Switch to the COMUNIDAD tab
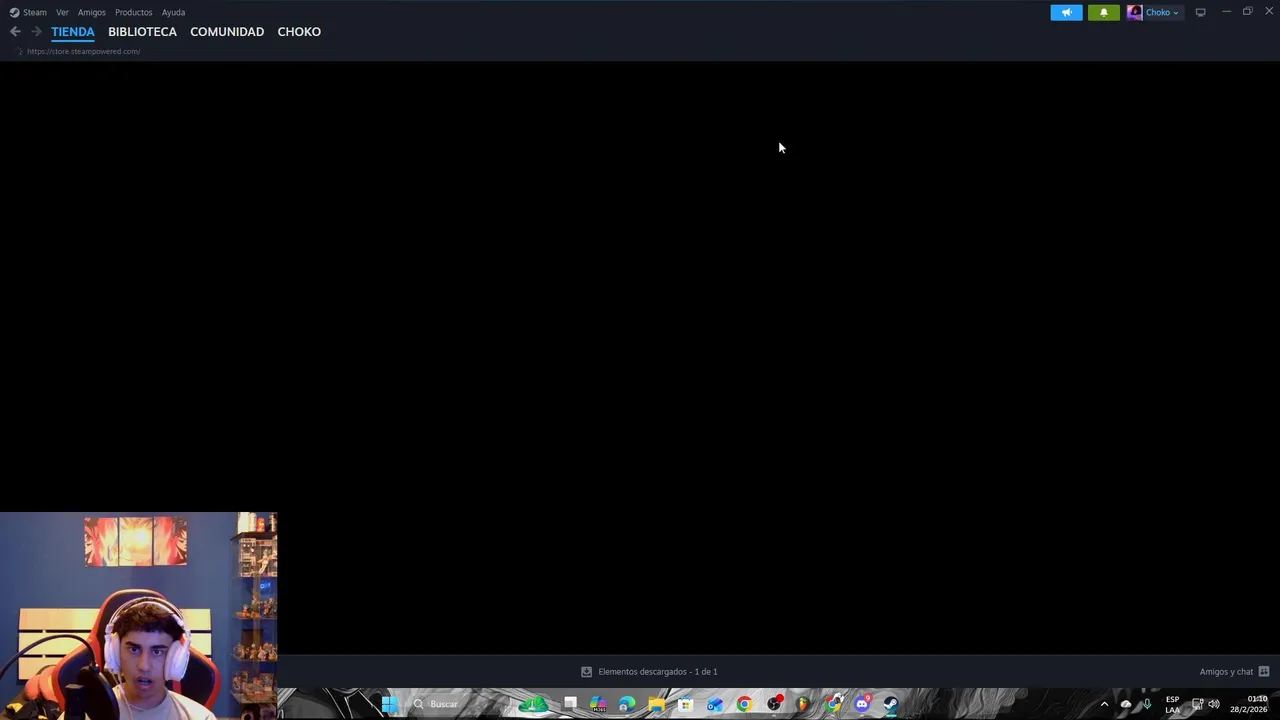The image size is (1280, 720). [227, 32]
